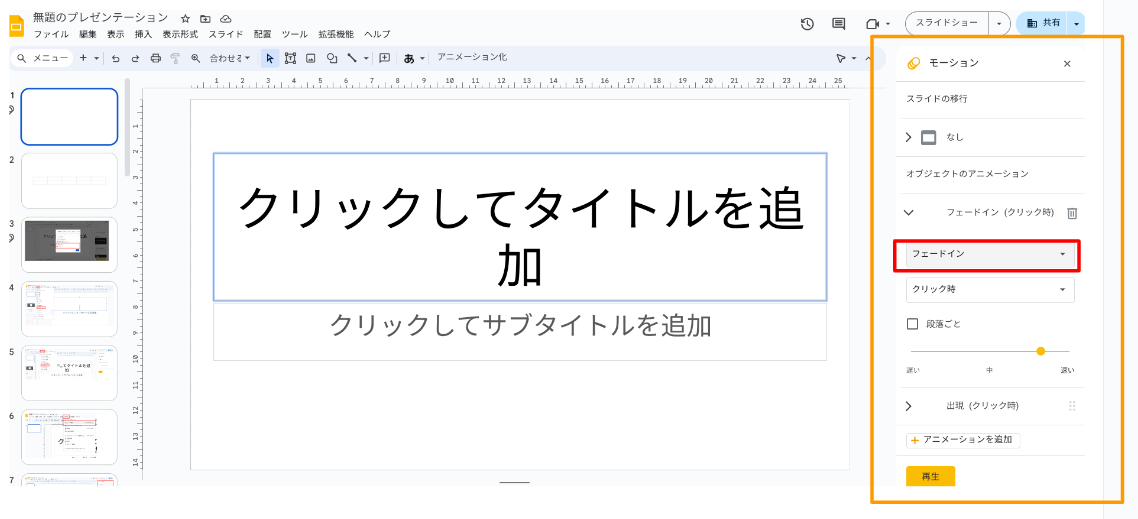Screen dimensions: 1138x519
Task: Click the pointer mode icon in toolbar
Action: click(x=841, y=58)
